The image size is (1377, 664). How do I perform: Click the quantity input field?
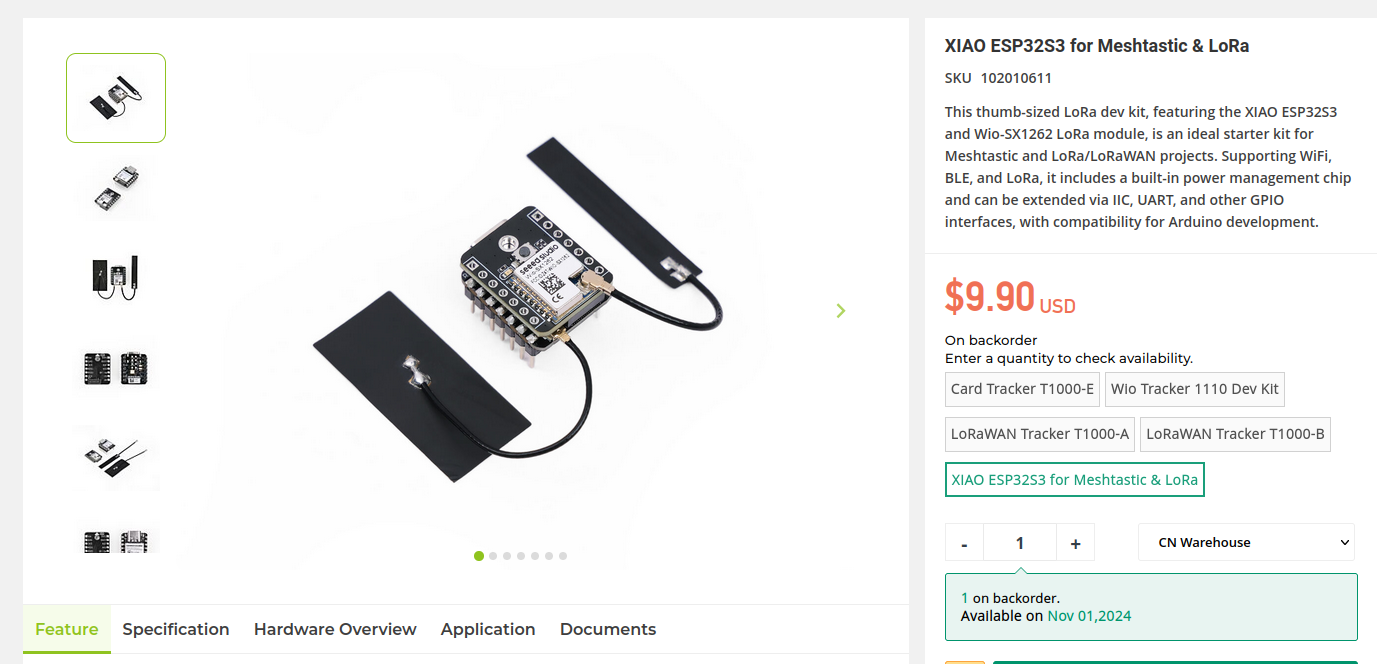(1020, 543)
